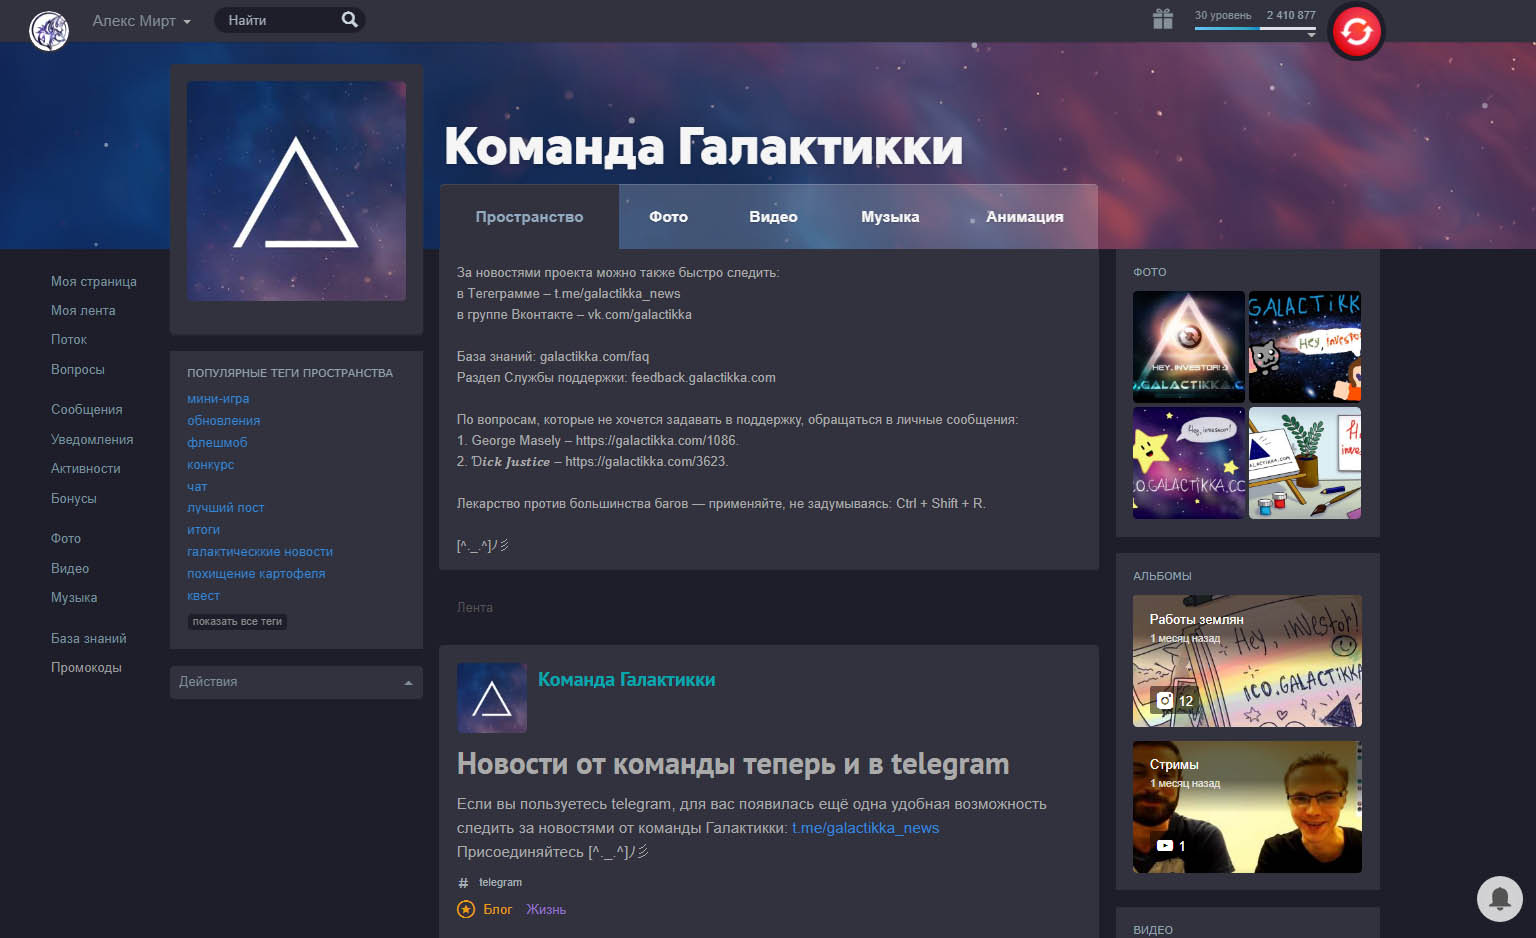Screen dimensions: 1536x938
Task: Click the Жизнь category link
Action: [x=546, y=910]
